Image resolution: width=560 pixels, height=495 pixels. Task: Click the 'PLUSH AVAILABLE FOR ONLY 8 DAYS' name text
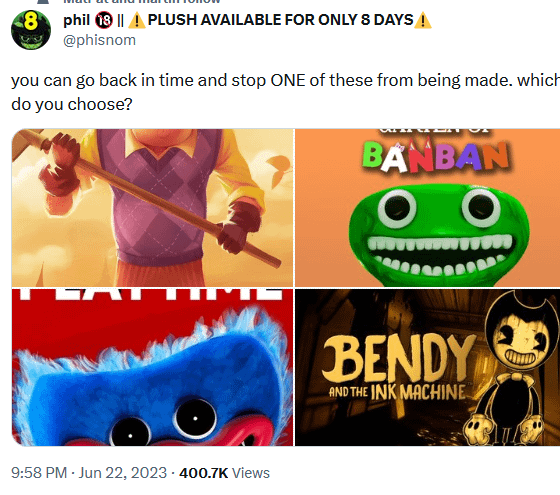pyautogui.click(x=281, y=20)
